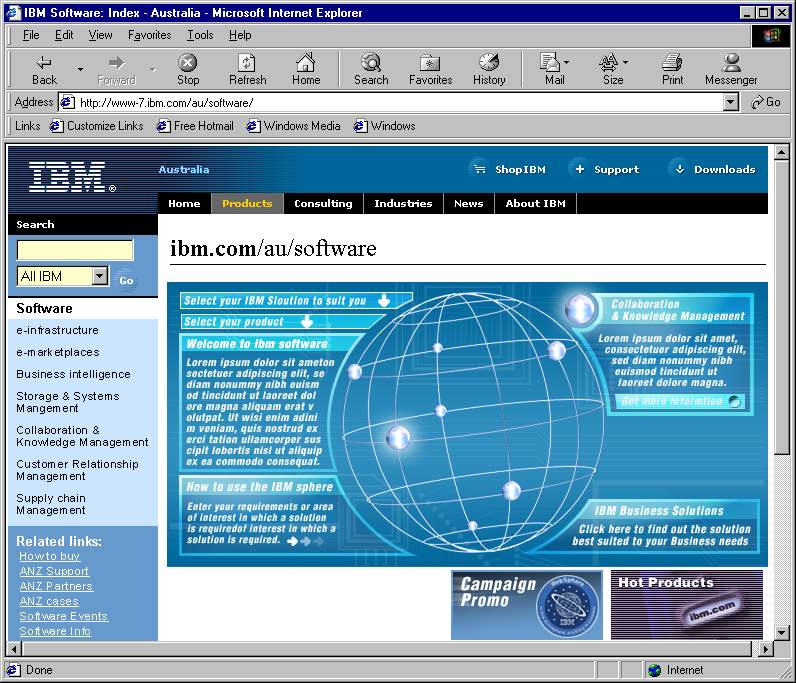This screenshot has width=796, height=683.
Task: Switch to the Consulting tab
Action: 323,203
